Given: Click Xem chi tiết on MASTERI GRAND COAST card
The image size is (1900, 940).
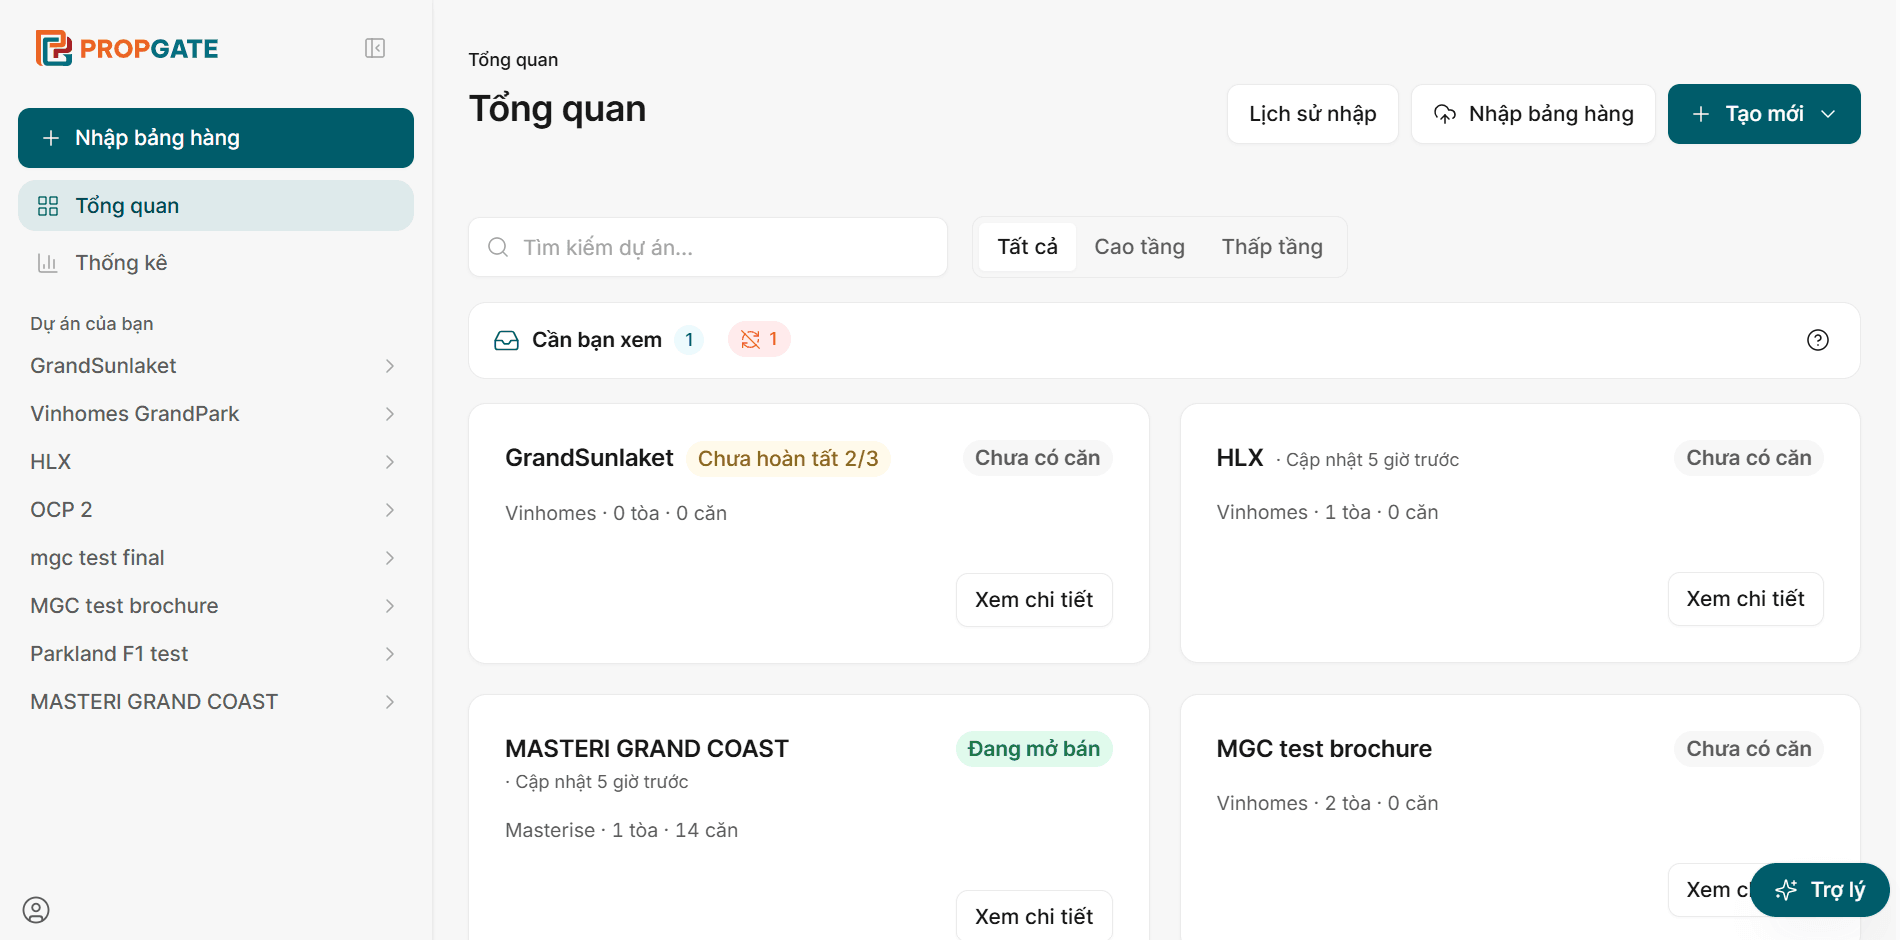Looking at the screenshot, I should point(1034,916).
